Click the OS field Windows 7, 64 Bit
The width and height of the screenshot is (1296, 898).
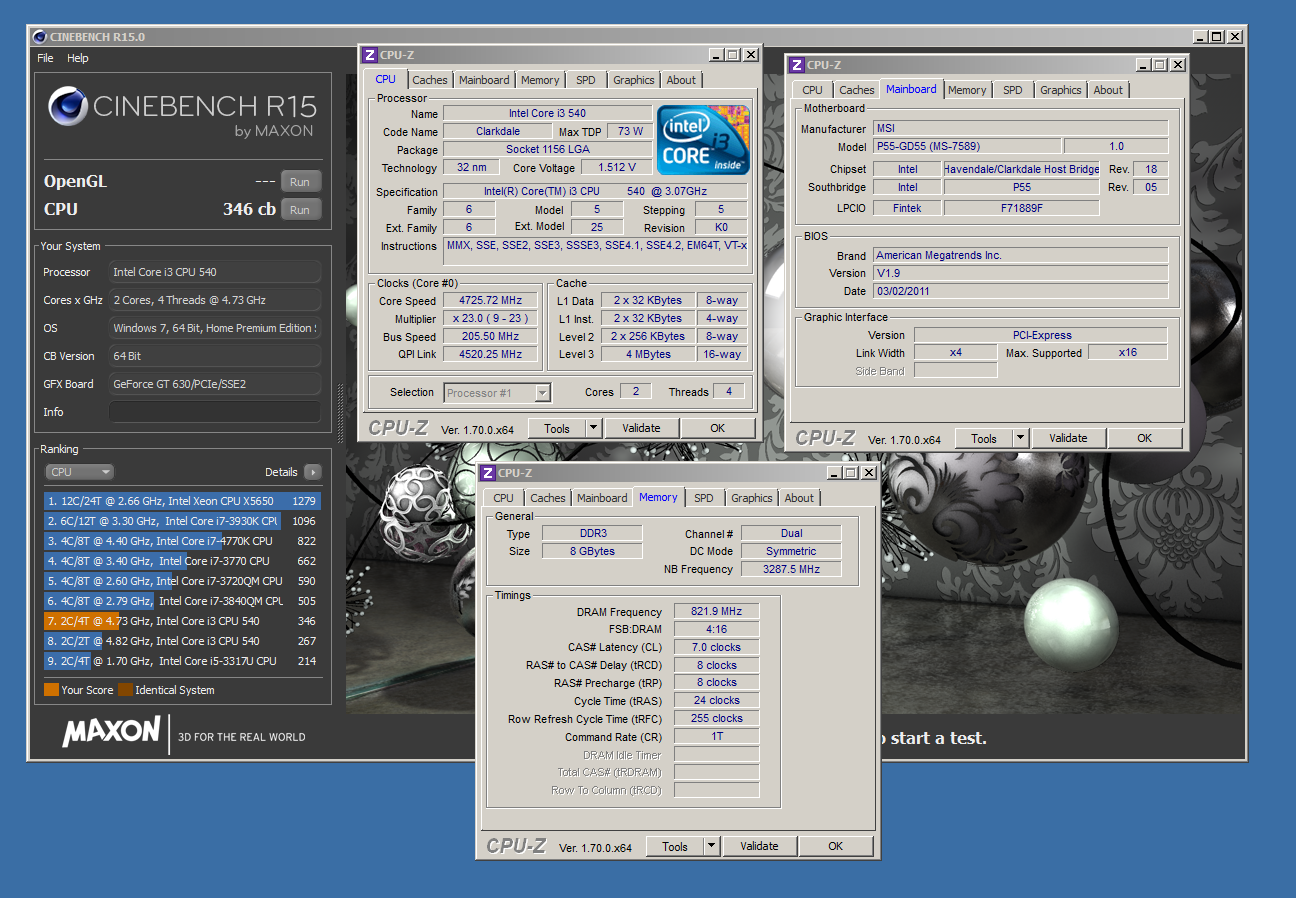(215, 328)
